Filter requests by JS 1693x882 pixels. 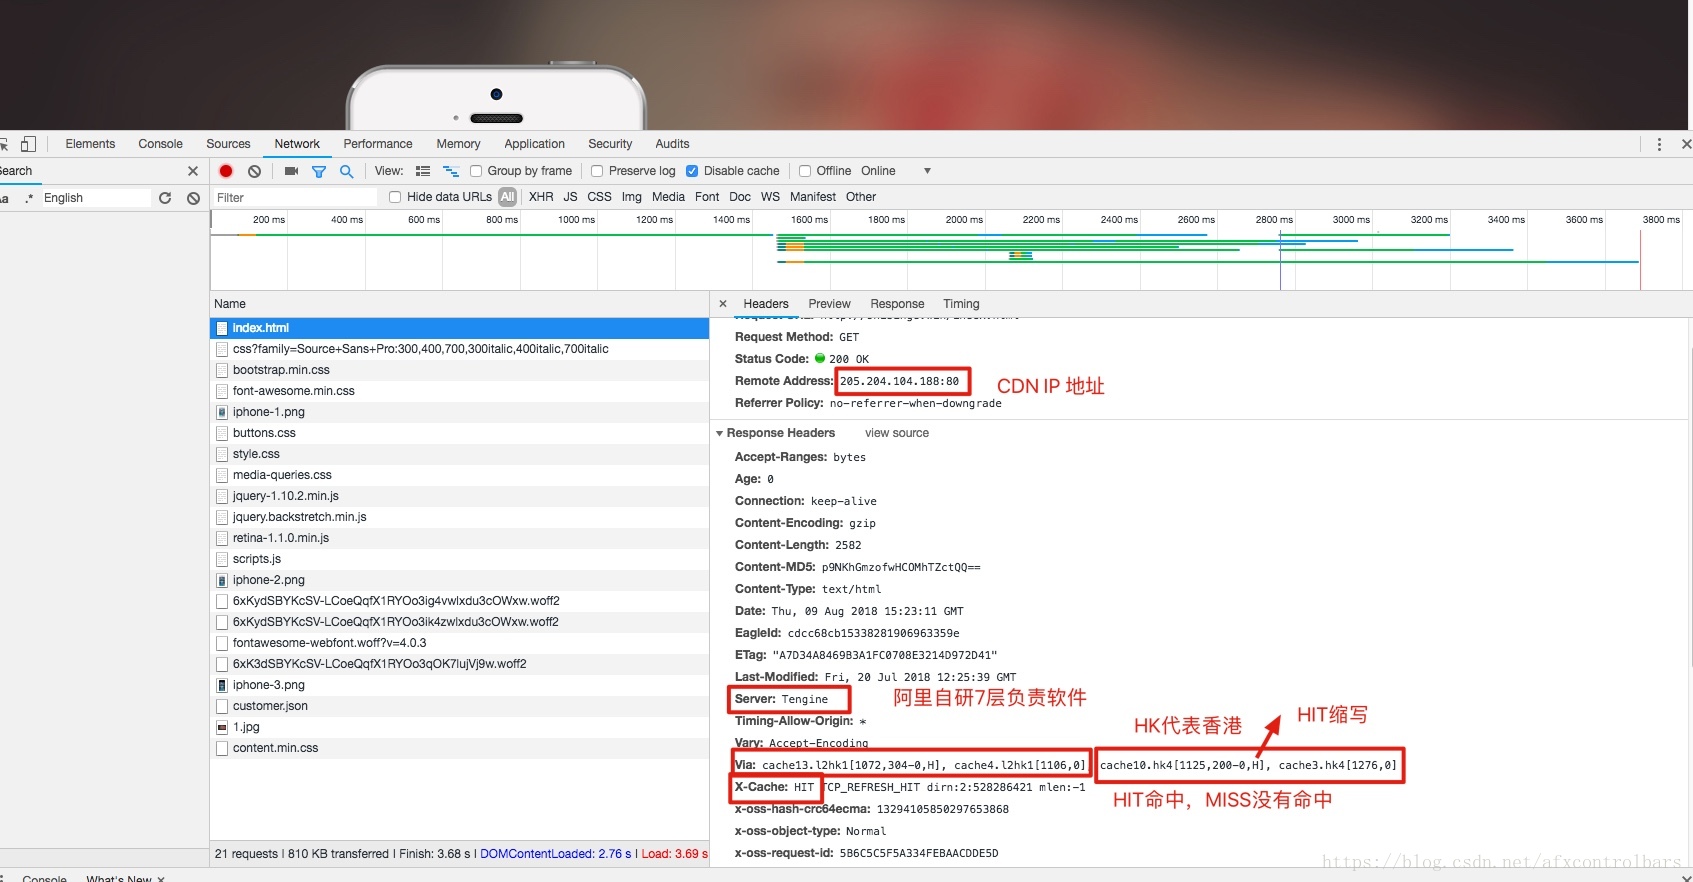[570, 197]
